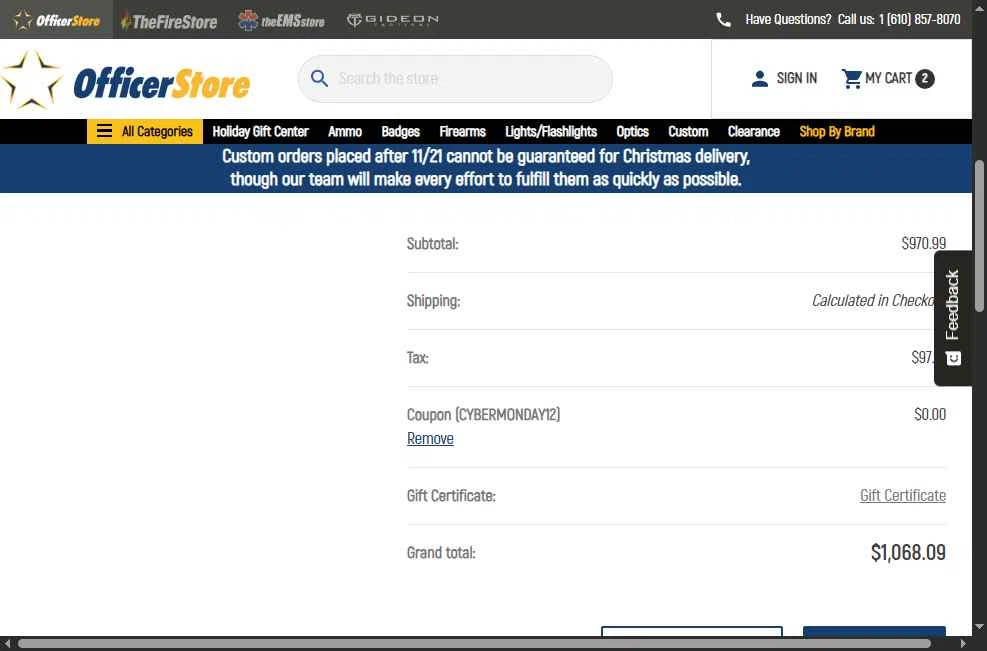Open Shop By Brand menu item
The width and height of the screenshot is (987, 651).
pos(837,132)
